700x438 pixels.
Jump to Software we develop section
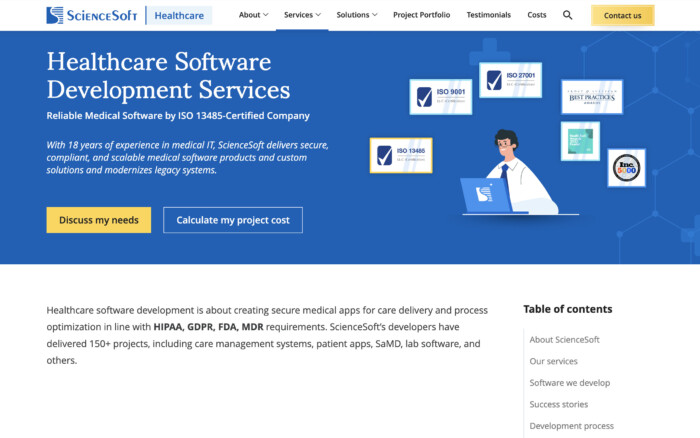point(570,383)
